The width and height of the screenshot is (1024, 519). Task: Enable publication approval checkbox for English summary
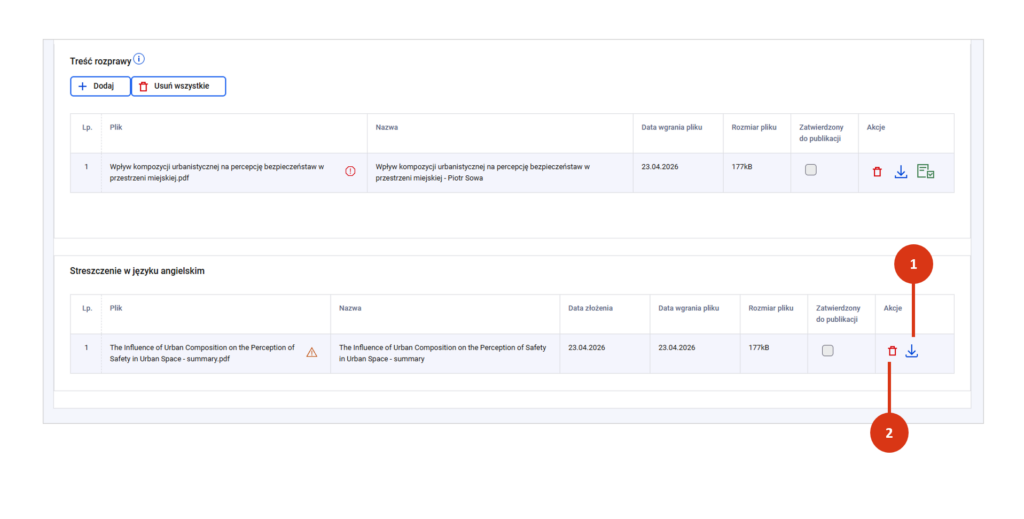(828, 350)
